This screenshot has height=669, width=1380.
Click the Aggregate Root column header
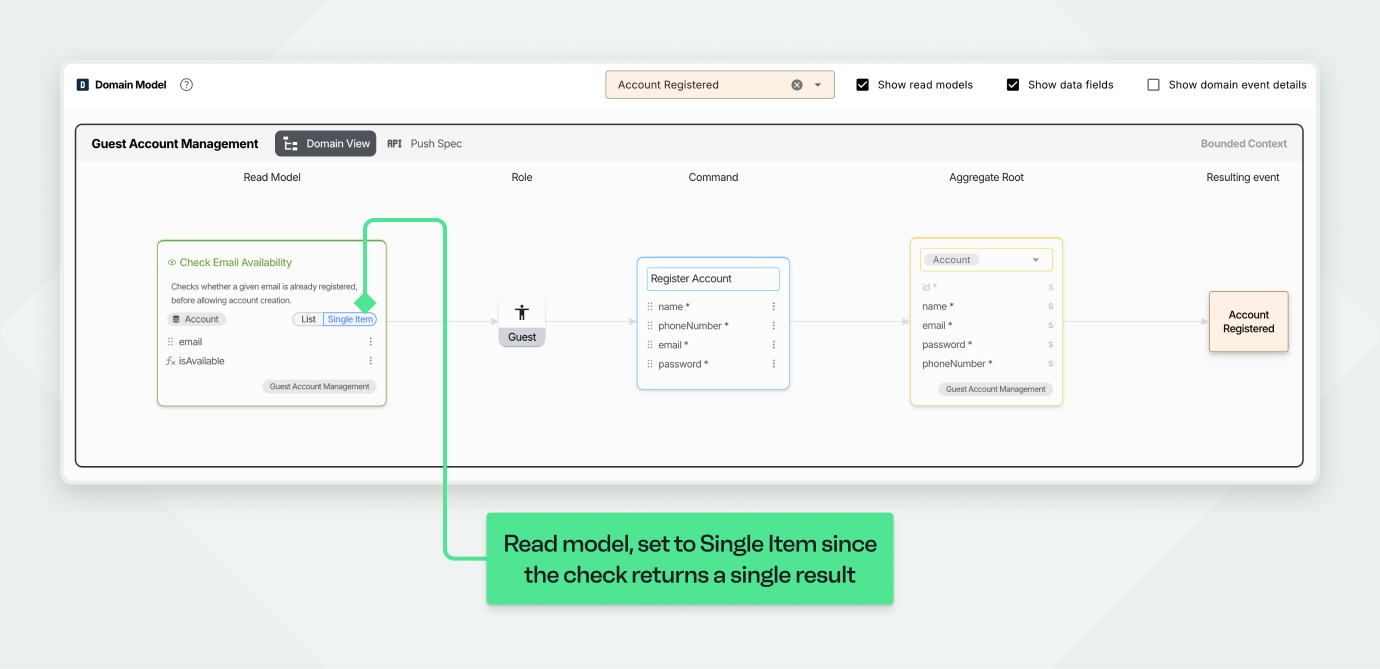pyautogui.click(x=986, y=178)
